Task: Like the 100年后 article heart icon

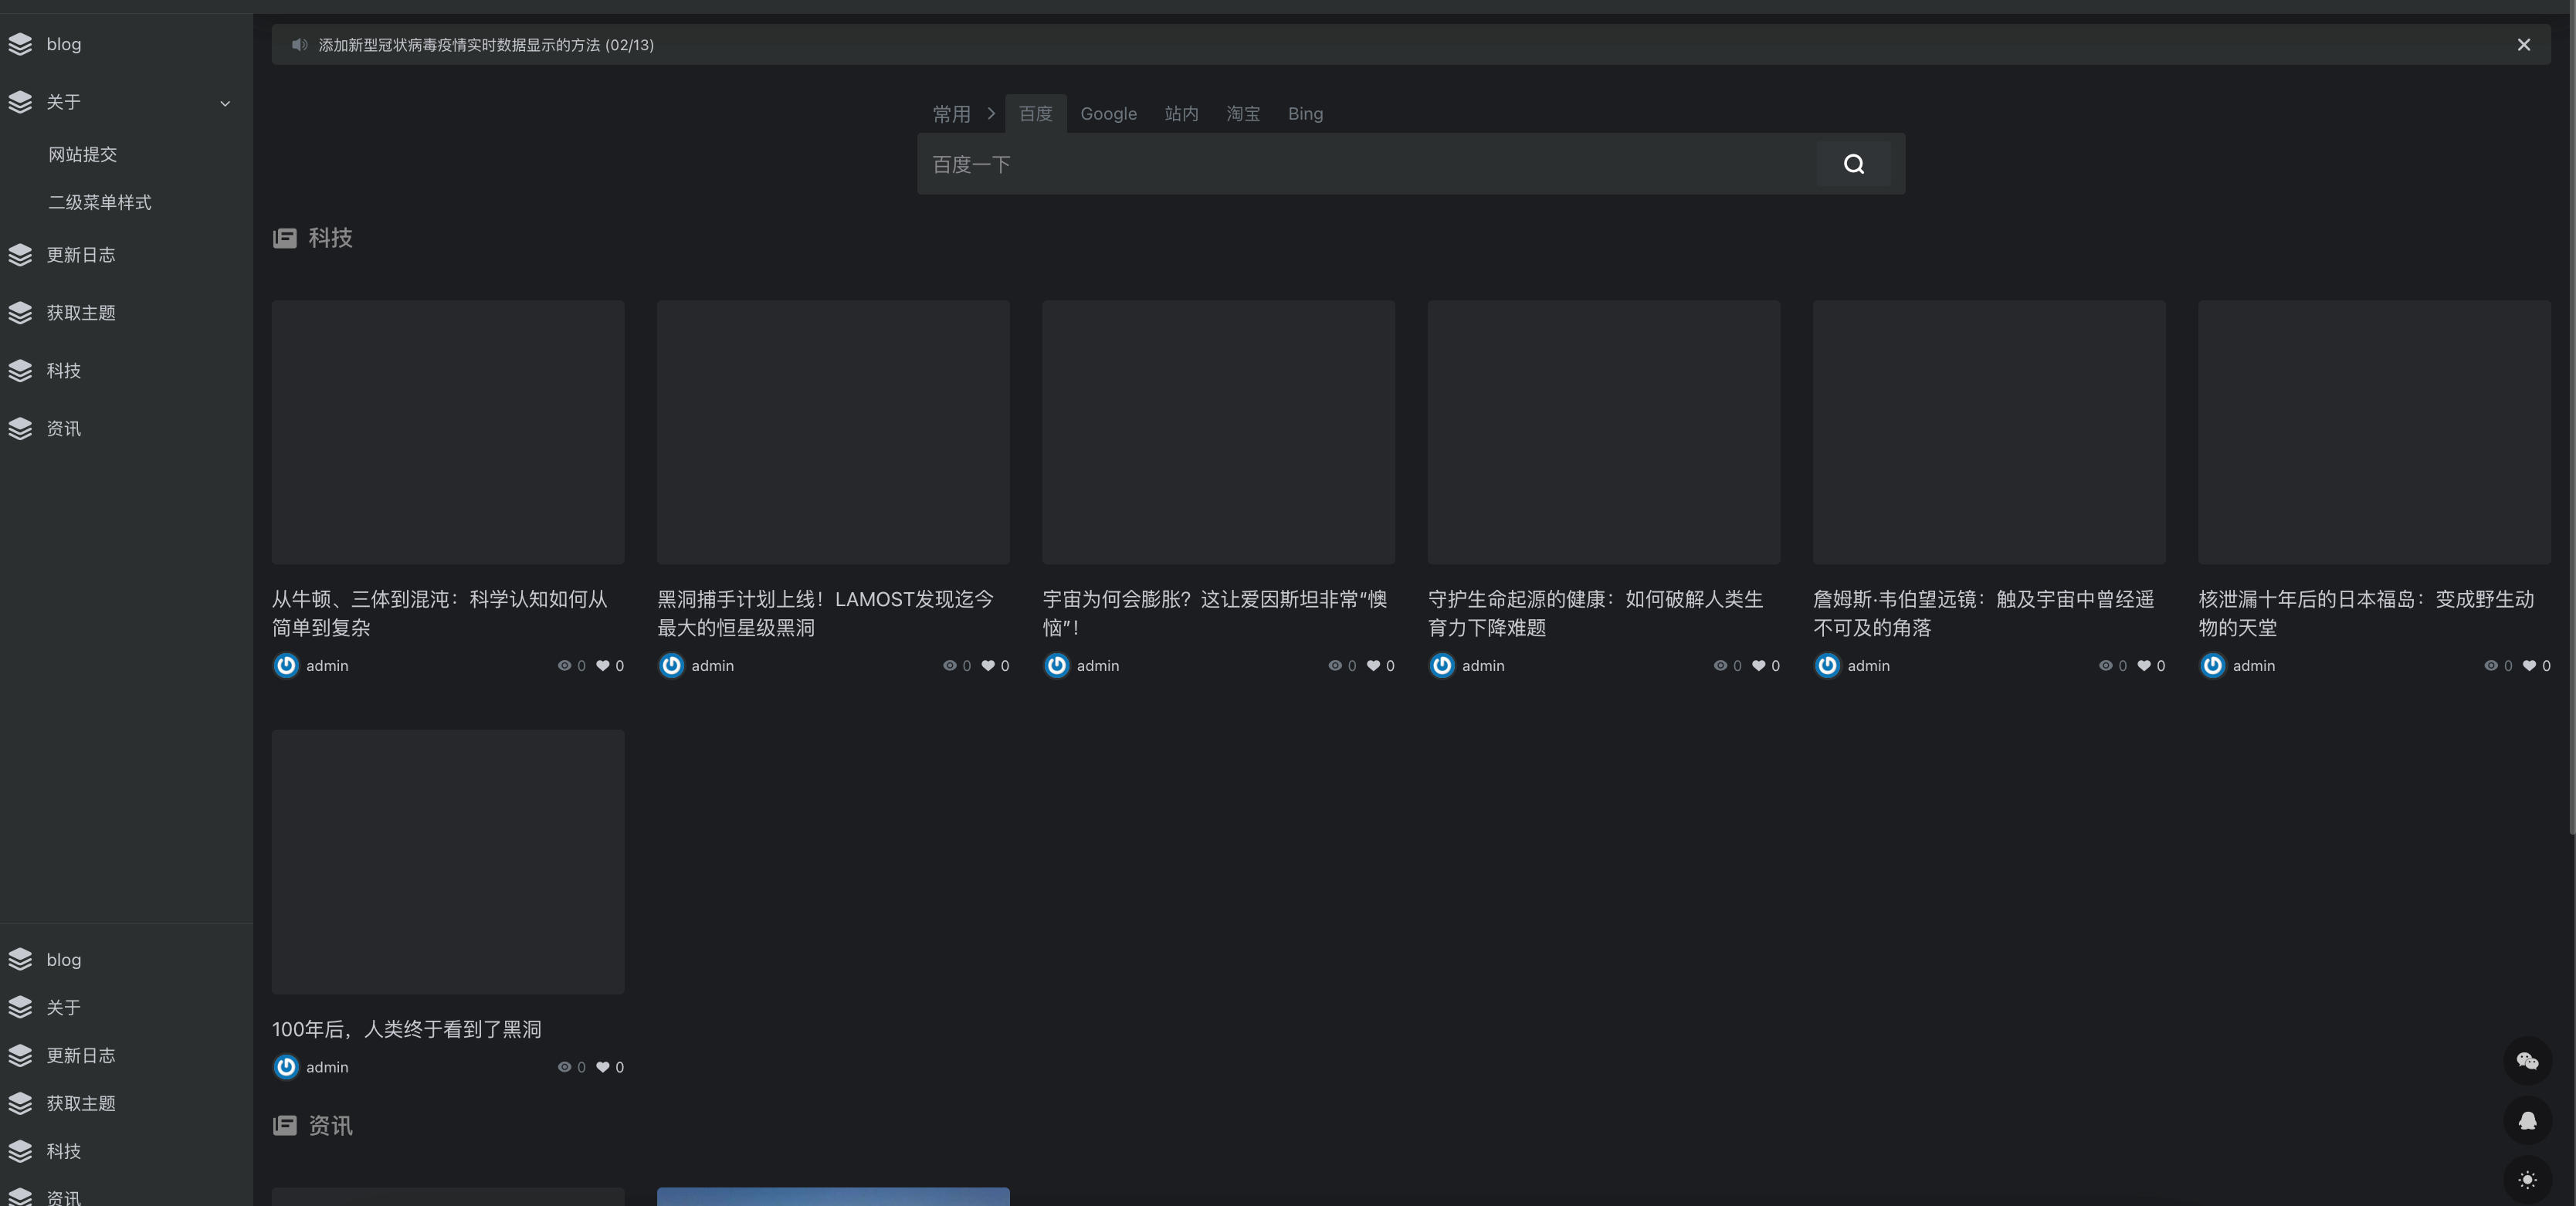Action: [x=602, y=1068]
